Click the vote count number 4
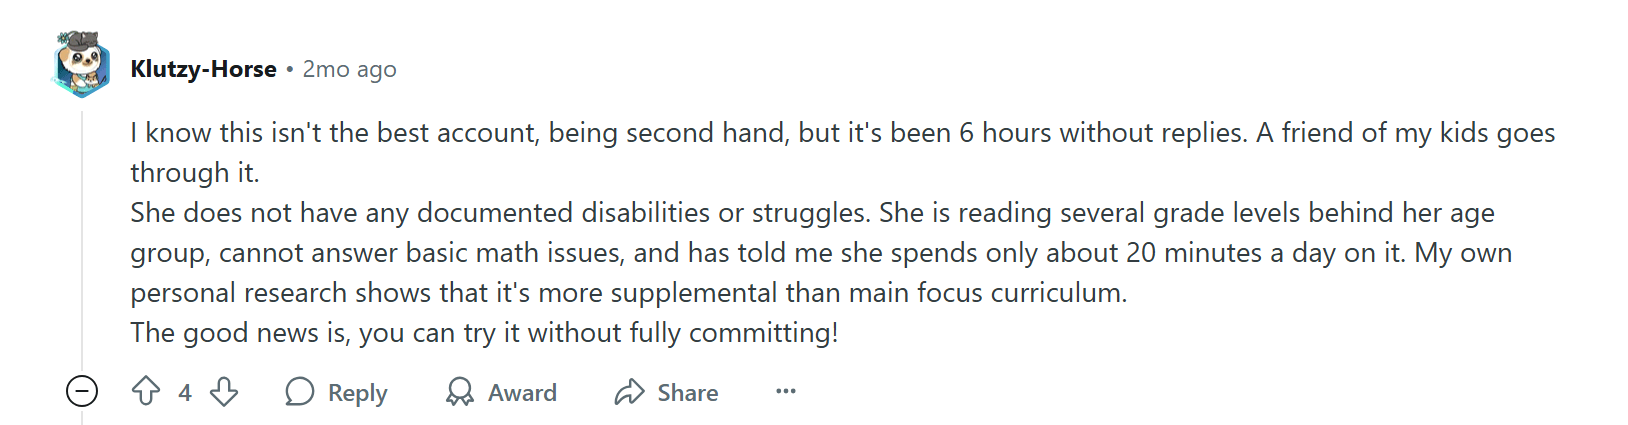 [185, 393]
